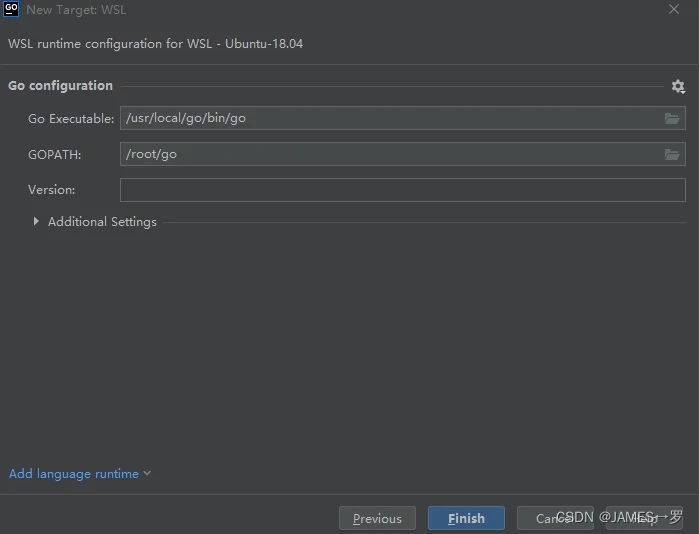The width and height of the screenshot is (699, 534).
Task: Click the 'GOPATH:' label
Action: click(54, 155)
